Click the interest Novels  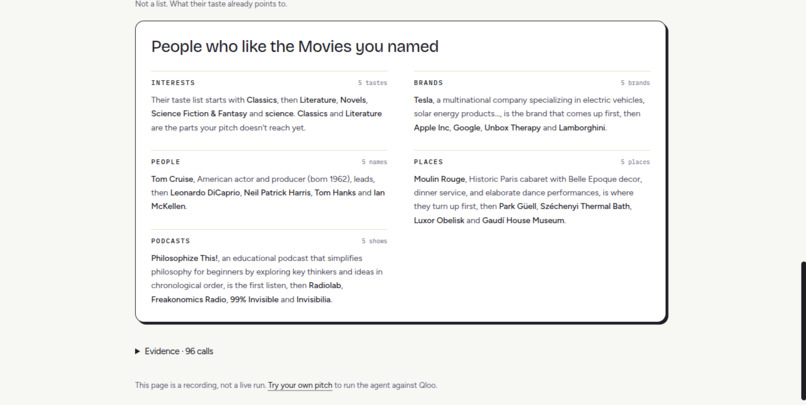353,100
